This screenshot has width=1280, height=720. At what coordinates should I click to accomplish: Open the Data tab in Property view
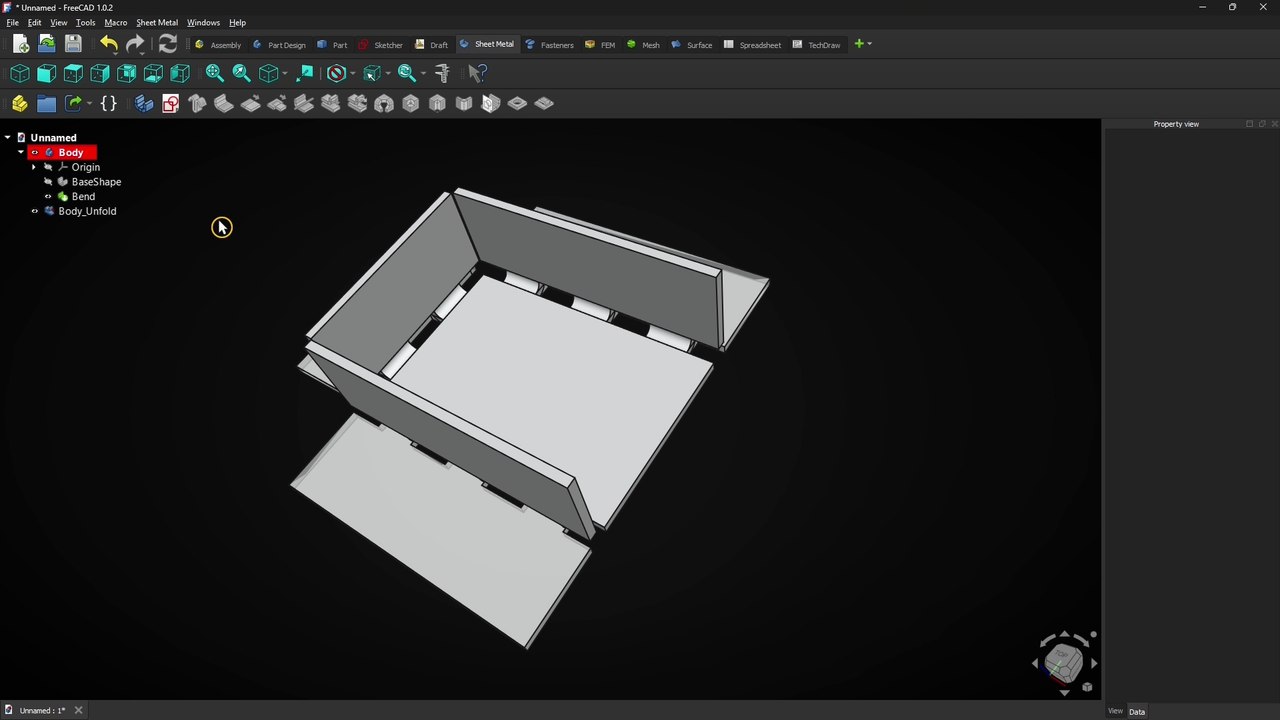pos(1137,711)
